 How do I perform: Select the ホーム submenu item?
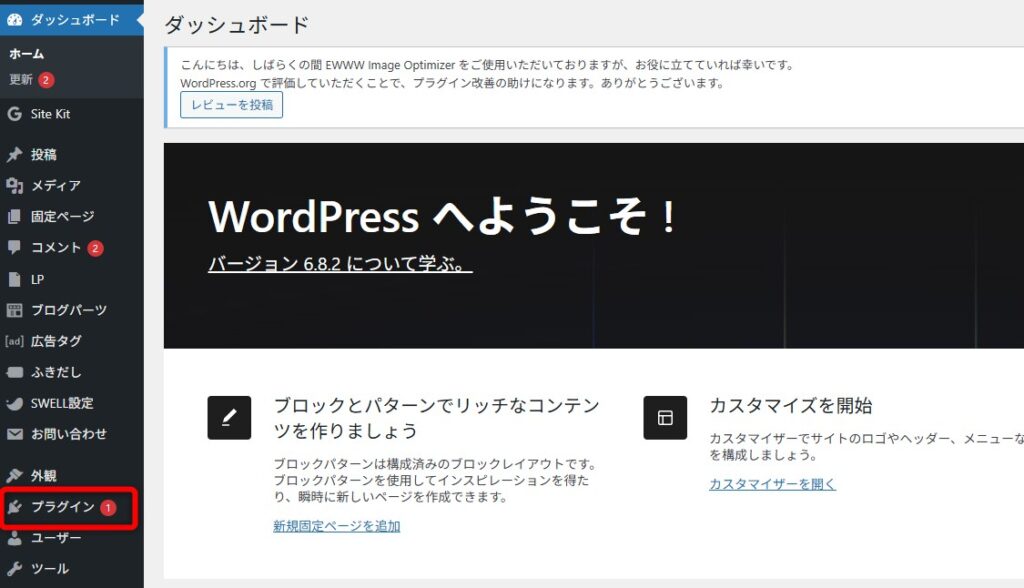click(x=27, y=54)
